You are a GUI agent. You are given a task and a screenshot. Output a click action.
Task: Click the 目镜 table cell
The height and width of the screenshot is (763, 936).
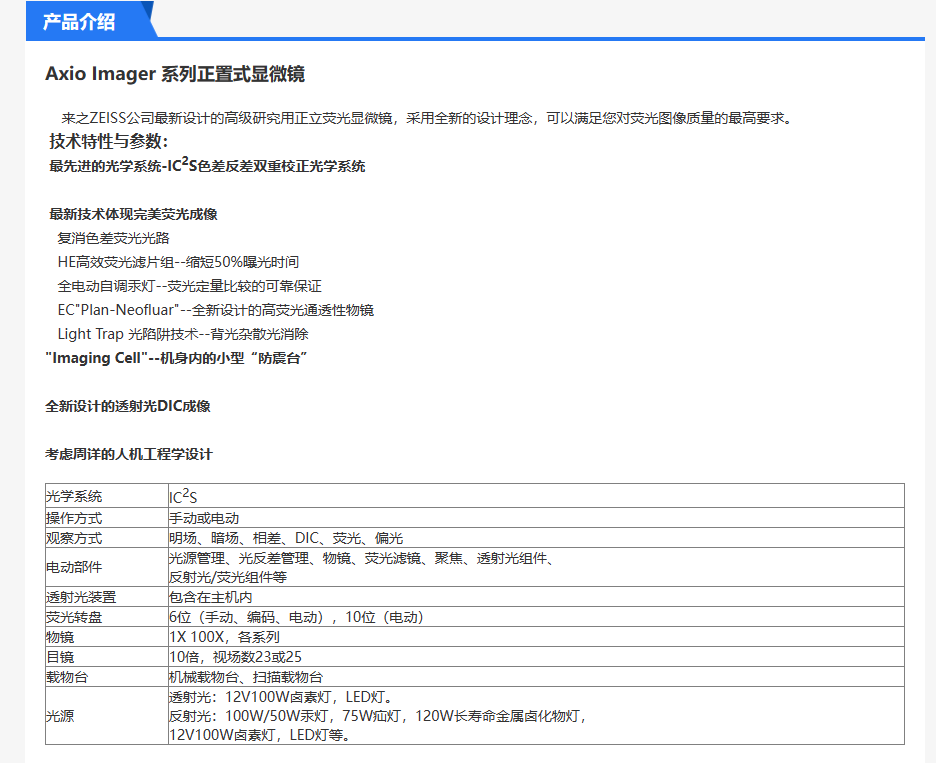107,657
